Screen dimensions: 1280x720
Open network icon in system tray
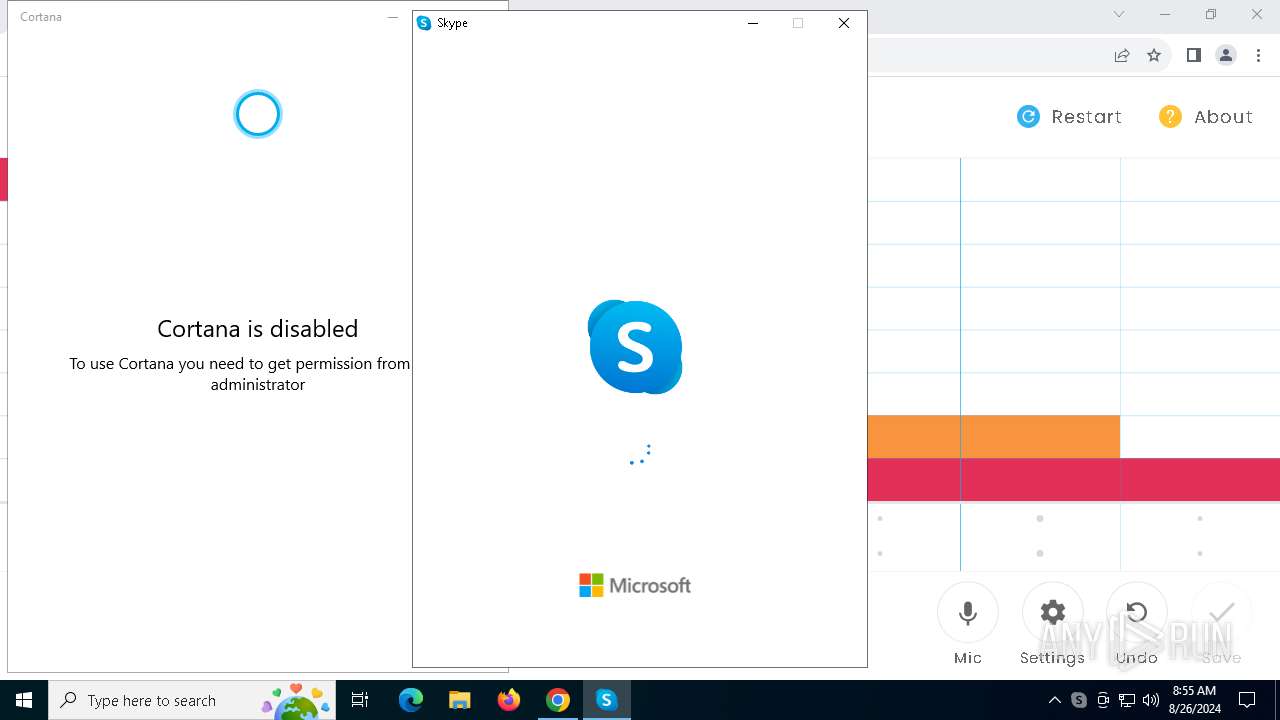pyautogui.click(x=1127, y=700)
